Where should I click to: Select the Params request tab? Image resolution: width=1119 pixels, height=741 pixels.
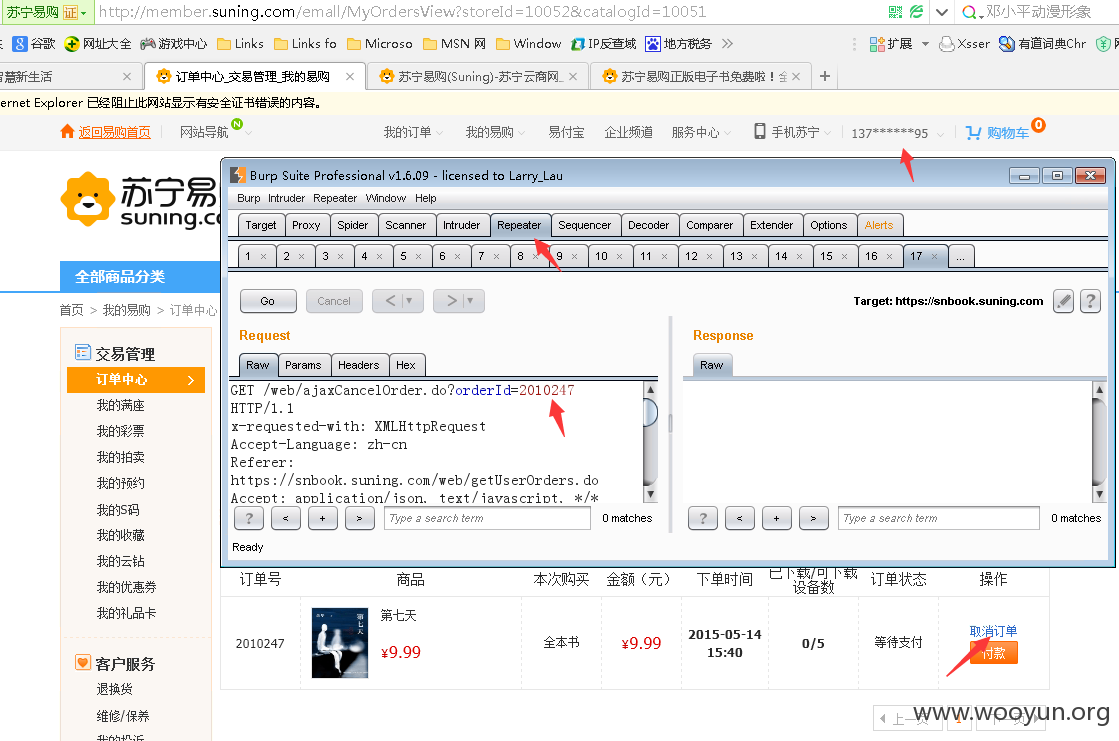point(303,365)
